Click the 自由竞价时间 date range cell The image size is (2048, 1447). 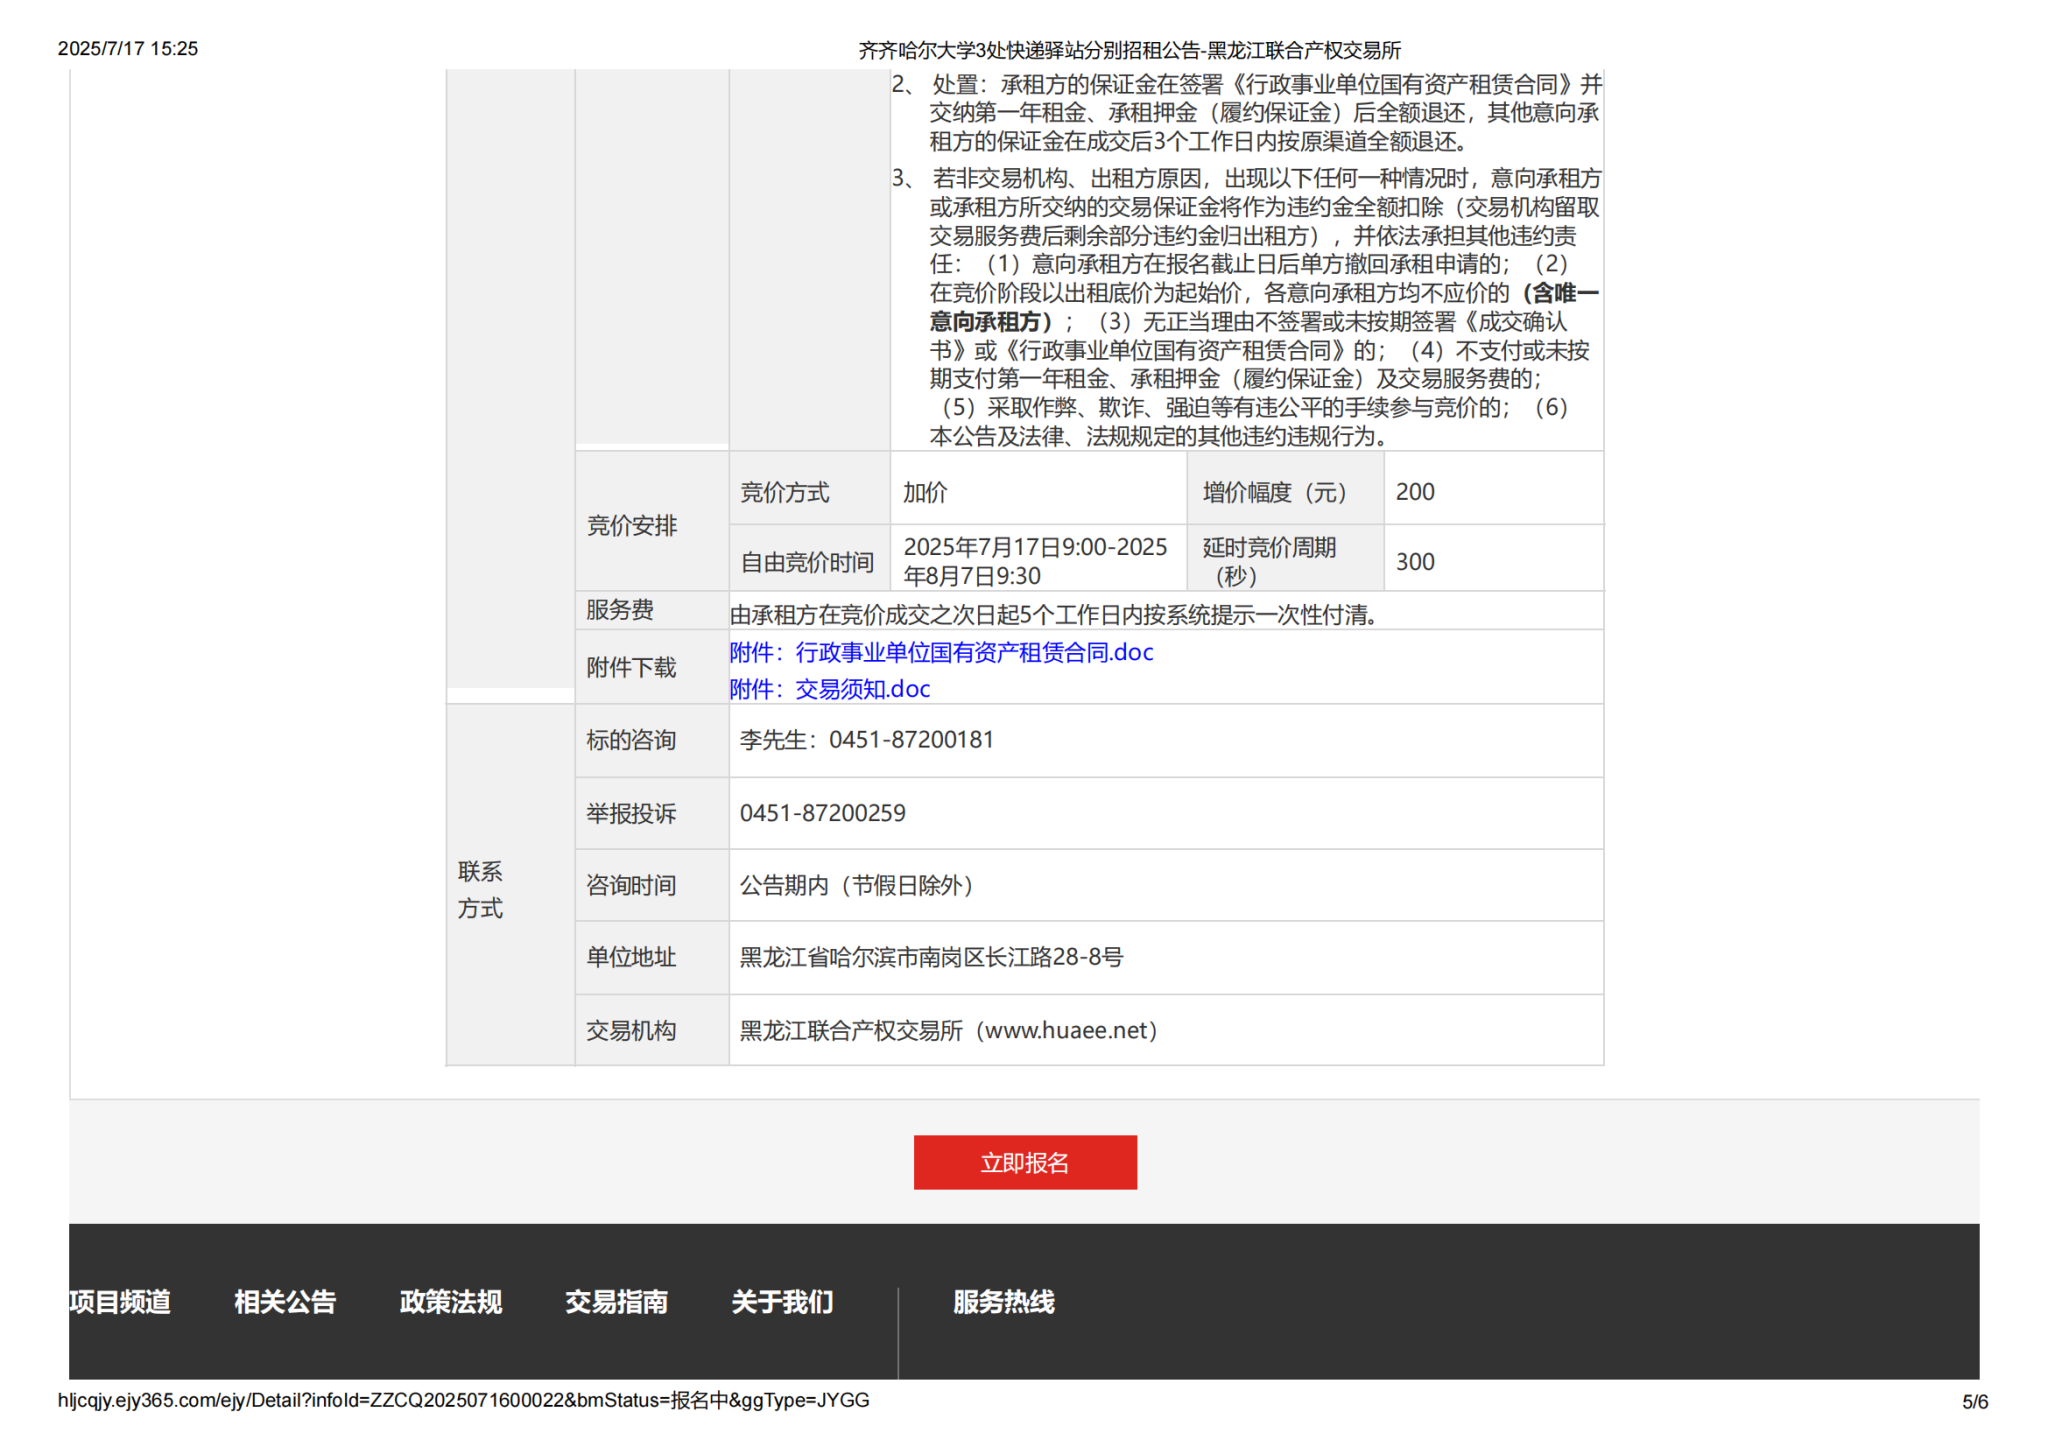[x=1034, y=561]
